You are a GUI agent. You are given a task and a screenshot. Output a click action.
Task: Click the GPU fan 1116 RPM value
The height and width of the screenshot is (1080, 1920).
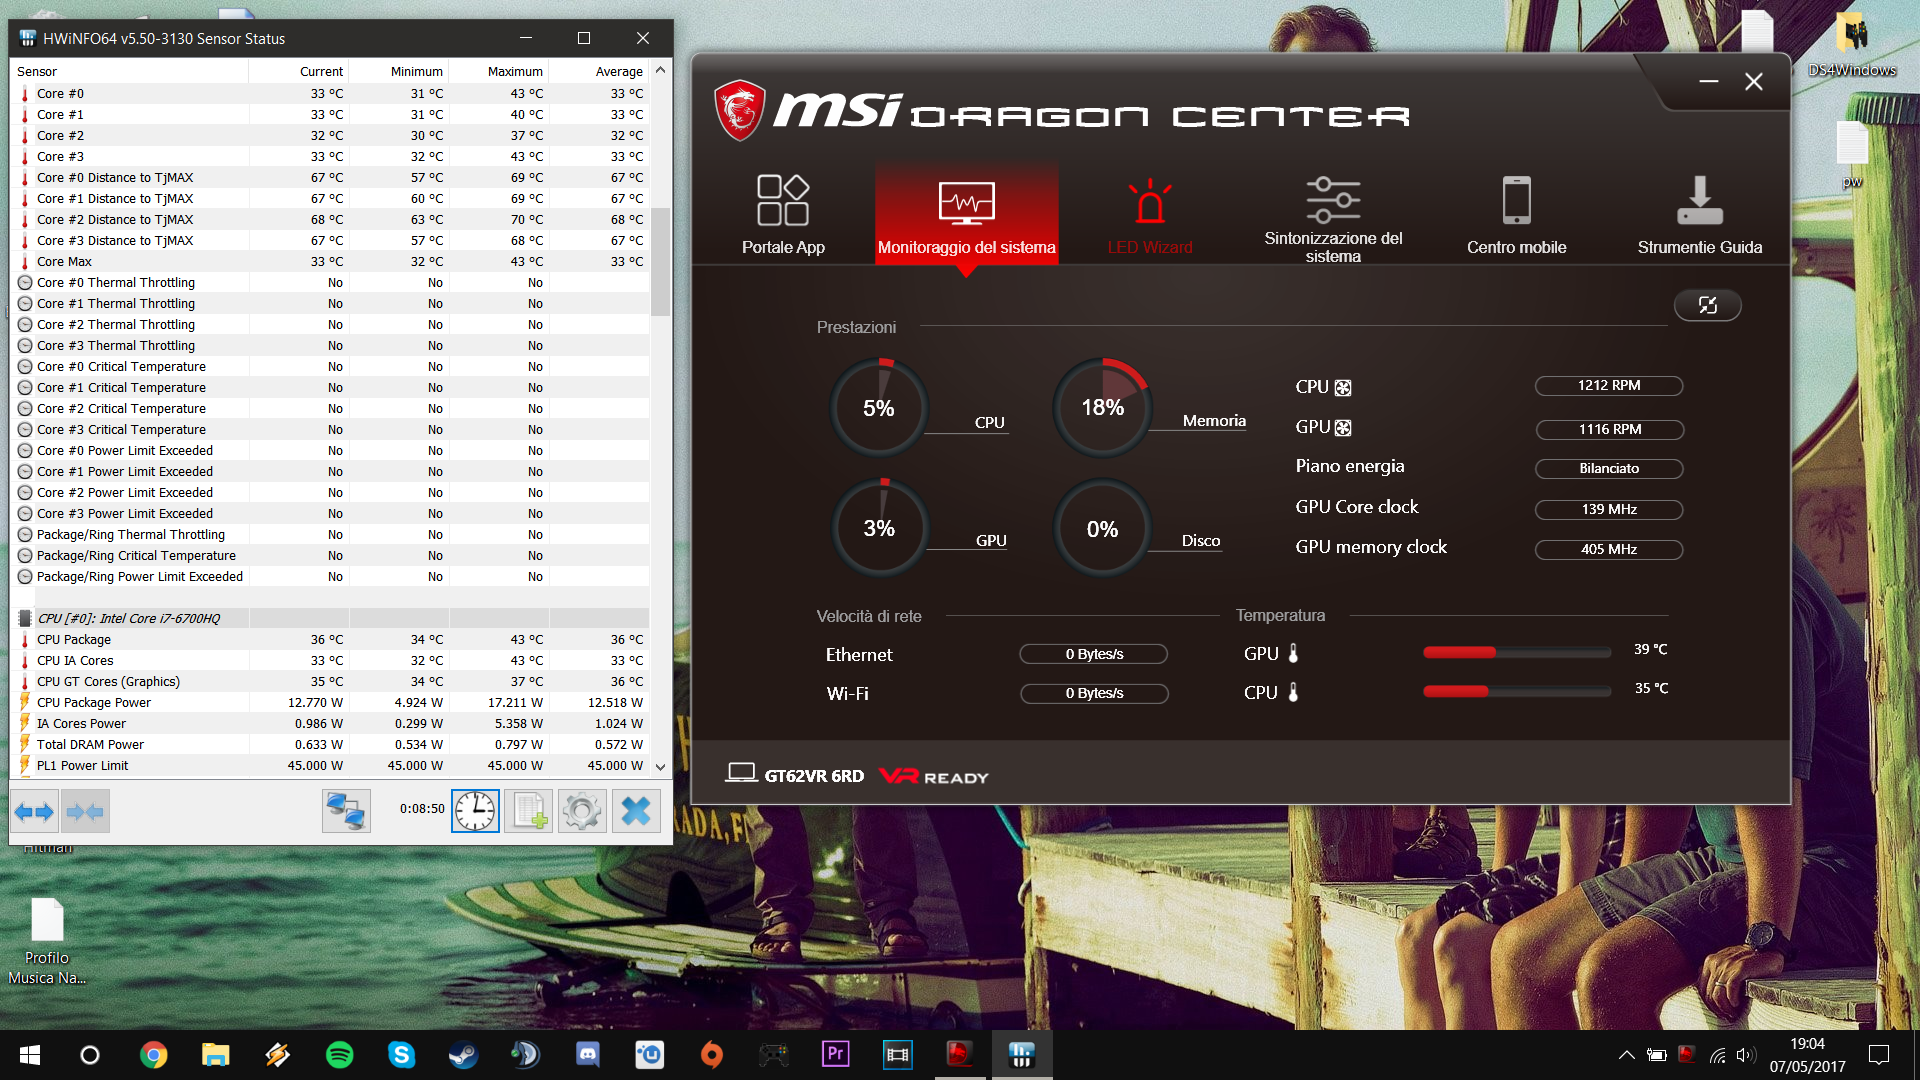tap(1608, 429)
